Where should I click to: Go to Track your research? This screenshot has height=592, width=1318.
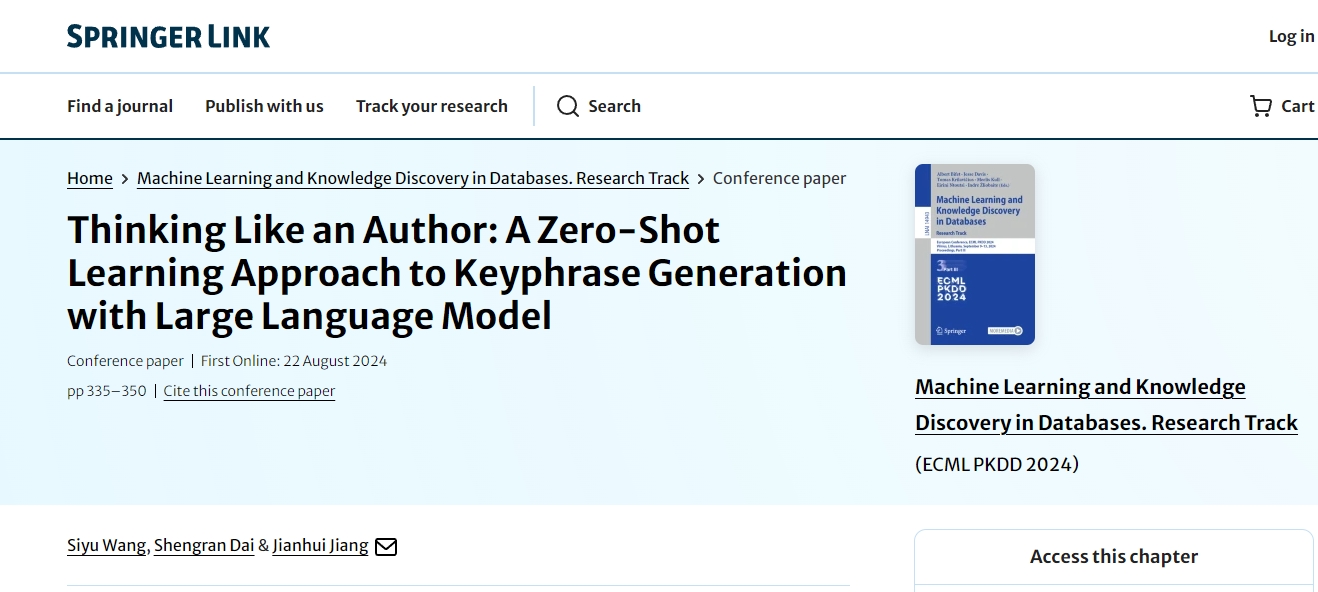[x=432, y=106]
